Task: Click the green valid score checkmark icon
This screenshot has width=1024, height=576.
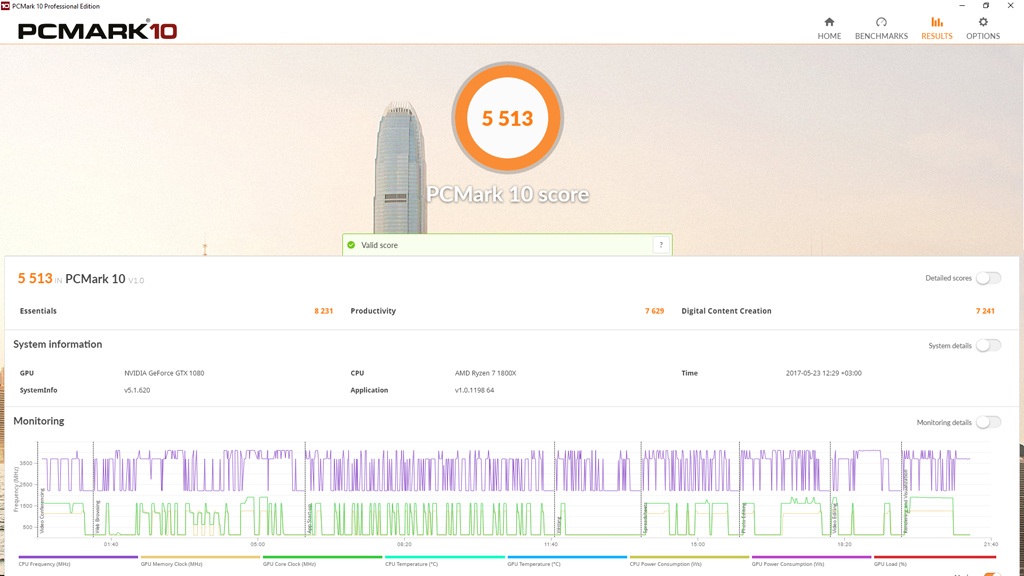Action: pyautogui.click(x=351, y=245)
